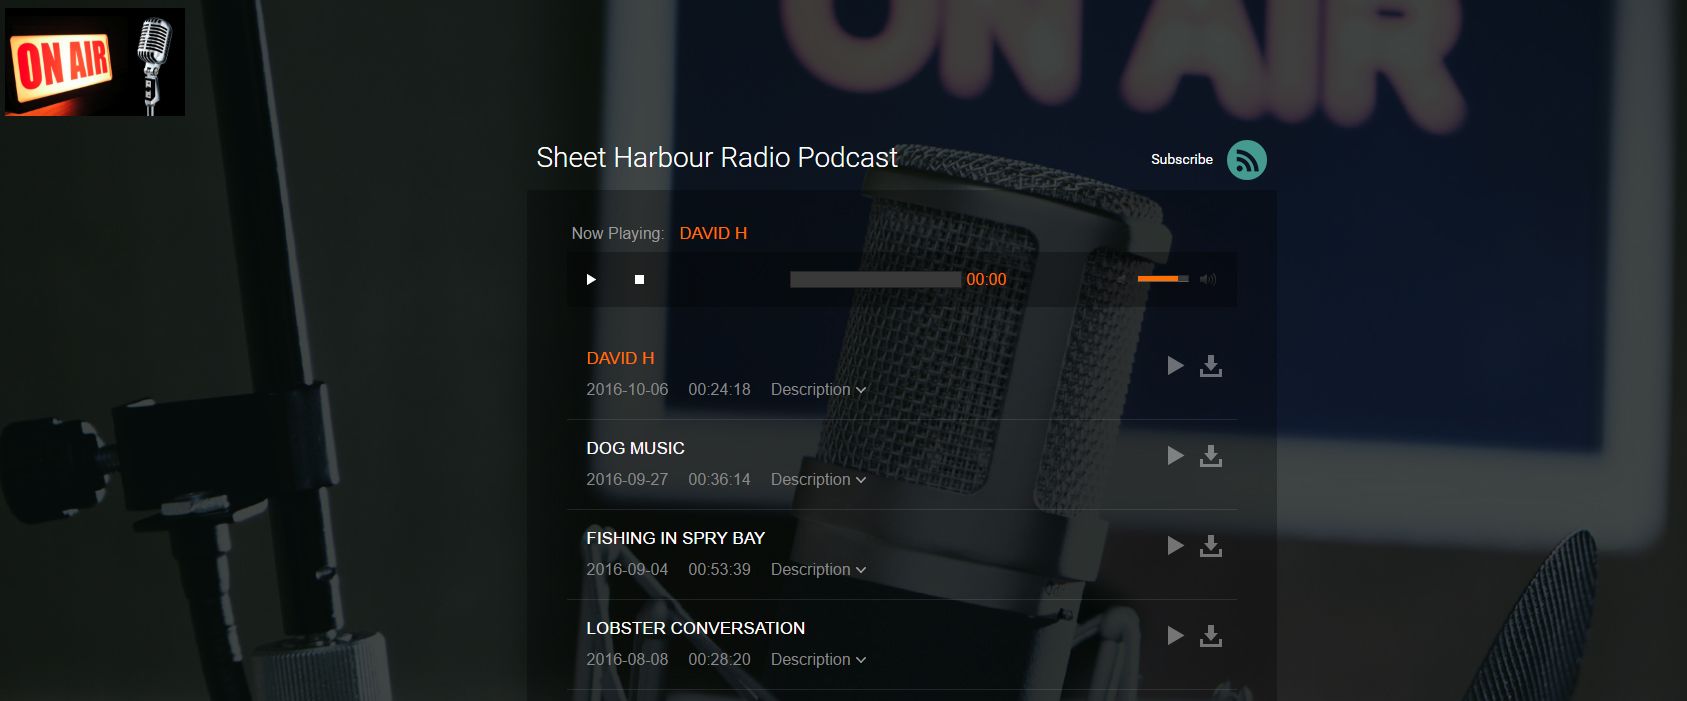Click the date 2016-09-27
The height and width of the screenshot is (701, 1687).
(x=627, y=479)
